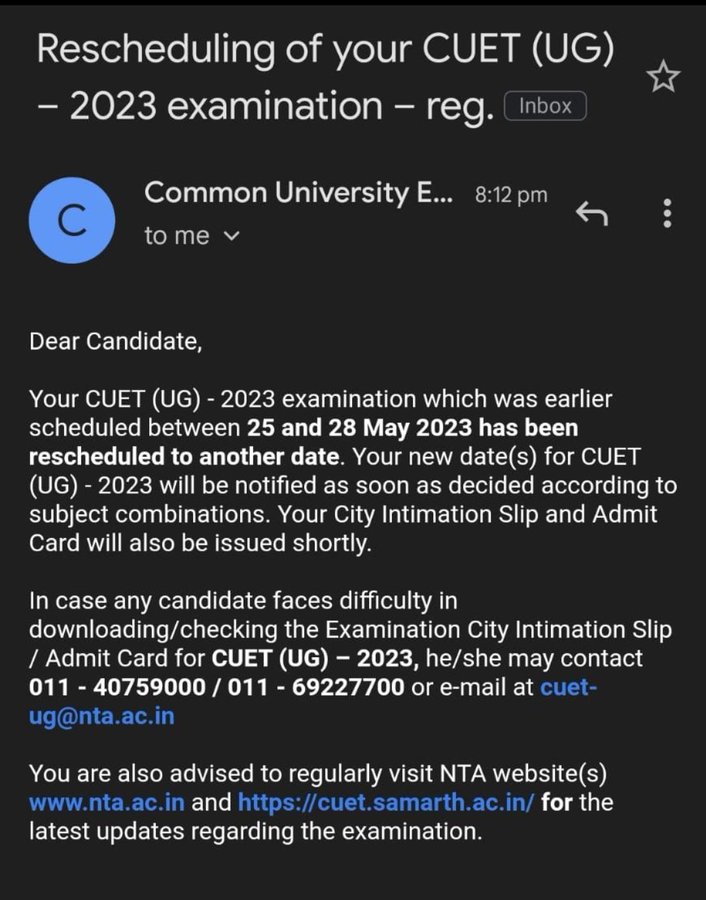The width and height of the screenshot is (706, 900).
Task: Click the email subject 'Rescheduling of your CUET (UG)'
Action: click(325, 50)
